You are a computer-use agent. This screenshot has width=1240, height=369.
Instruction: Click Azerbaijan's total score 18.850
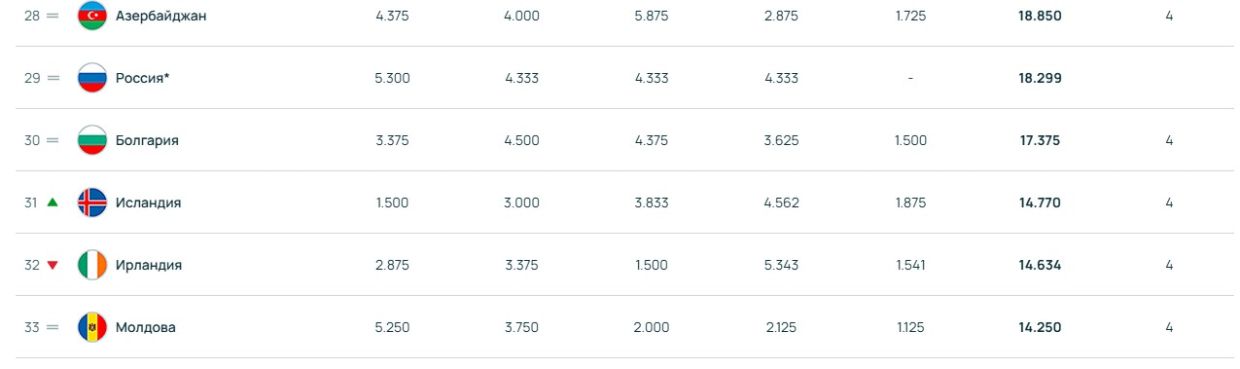click(1040, 16)
